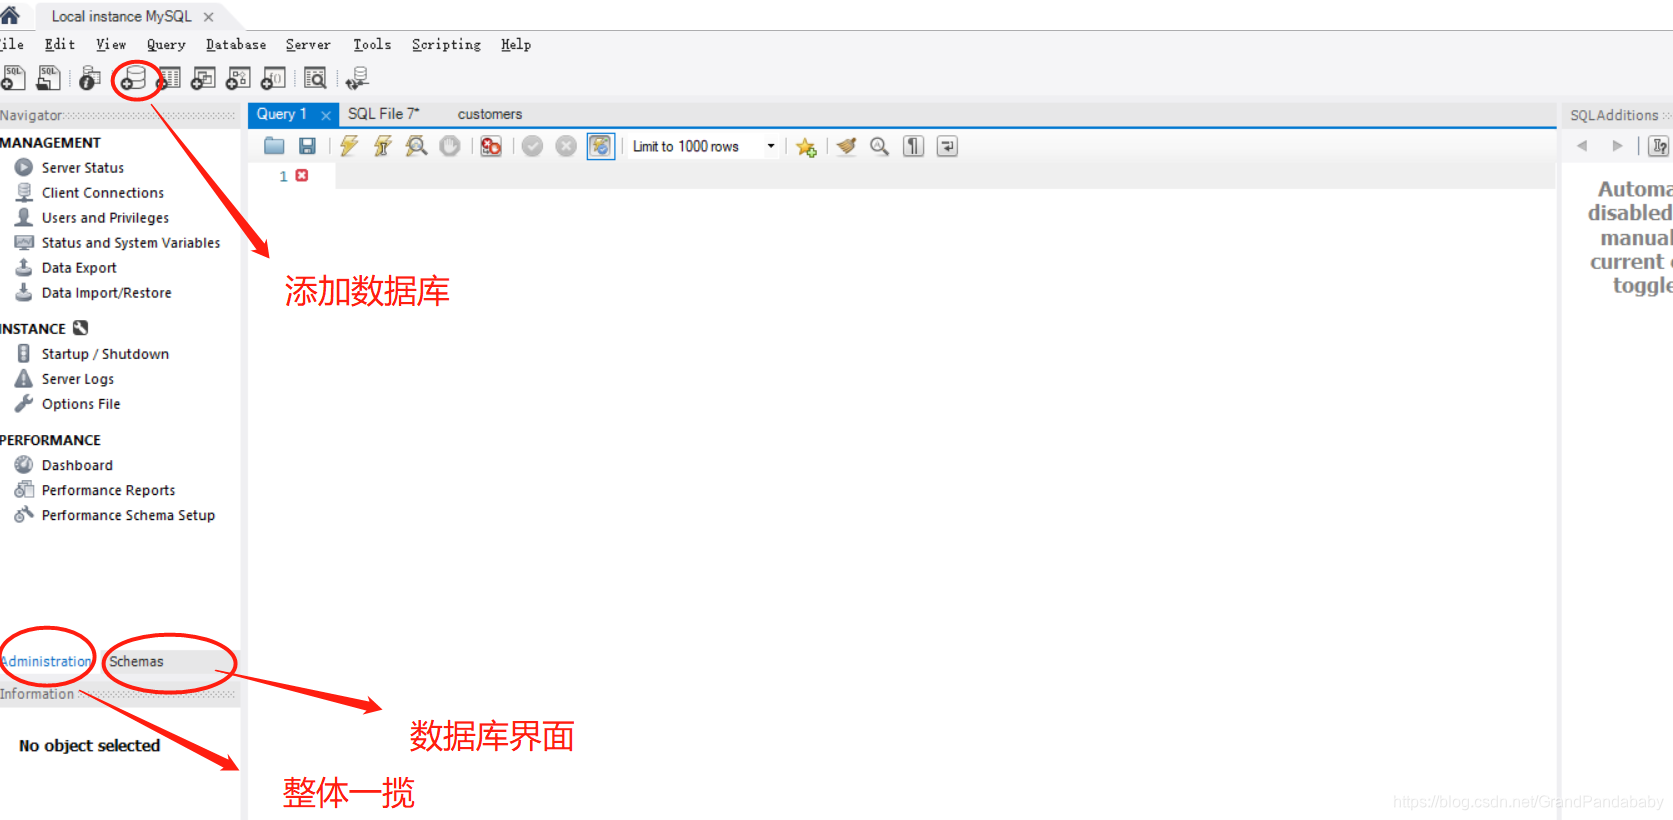Create a new stored procedure icon
1673x820 pixels.
point(238,78)
